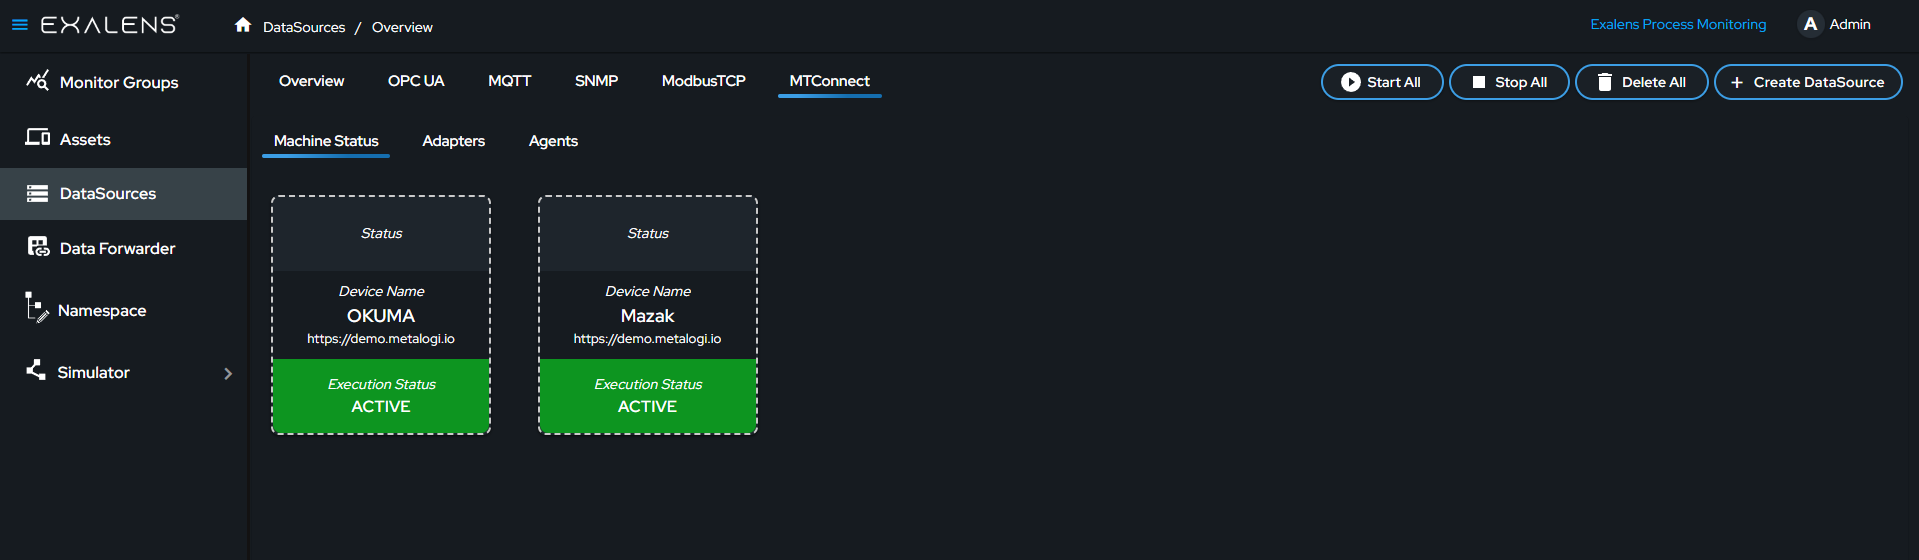Switch to the ModbusTCP tab

click(703, 81)
